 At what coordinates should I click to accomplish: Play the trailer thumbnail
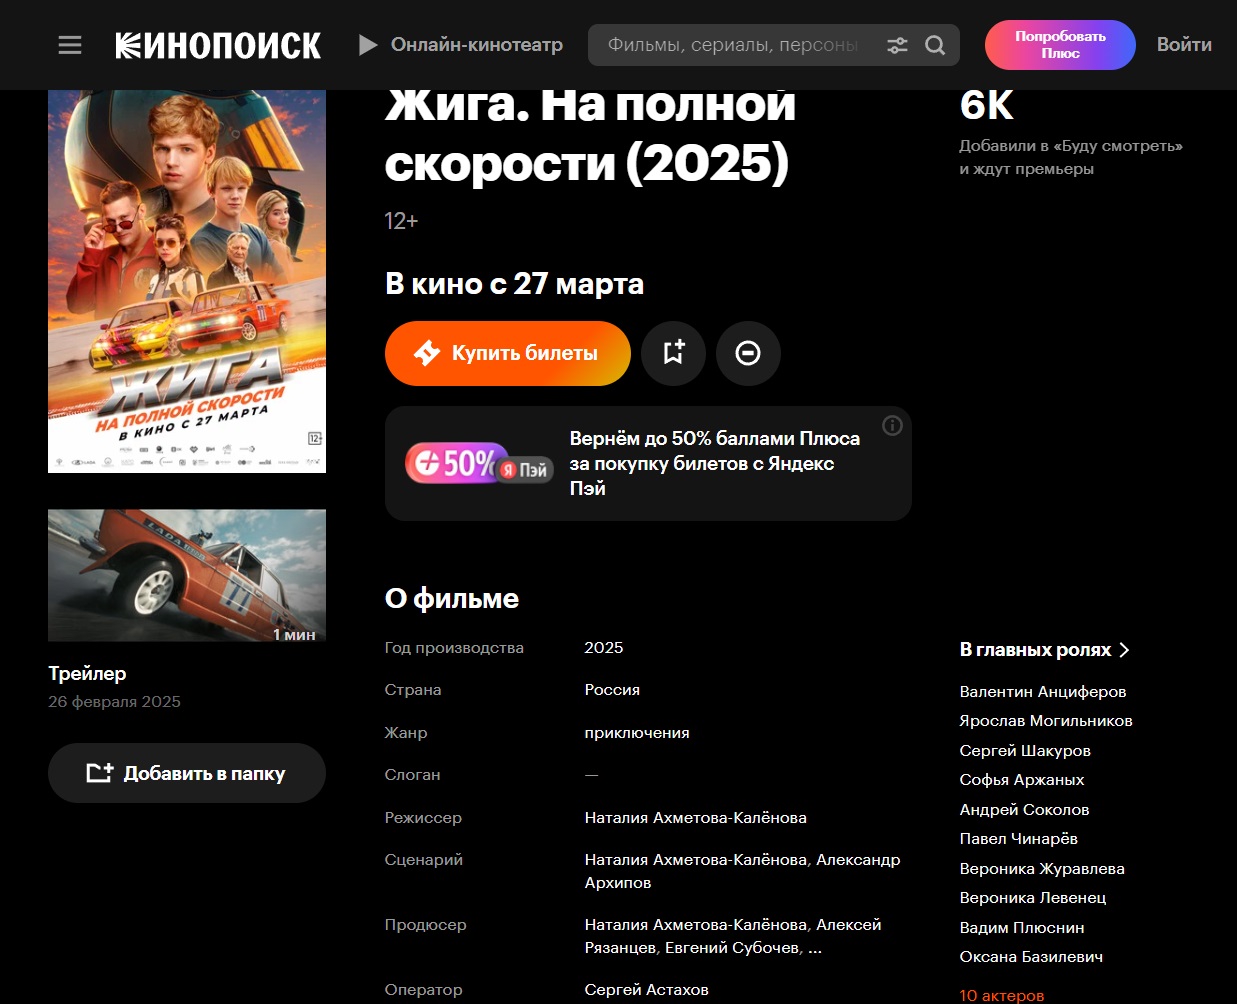pyautogui.click(x=187, y=575)
